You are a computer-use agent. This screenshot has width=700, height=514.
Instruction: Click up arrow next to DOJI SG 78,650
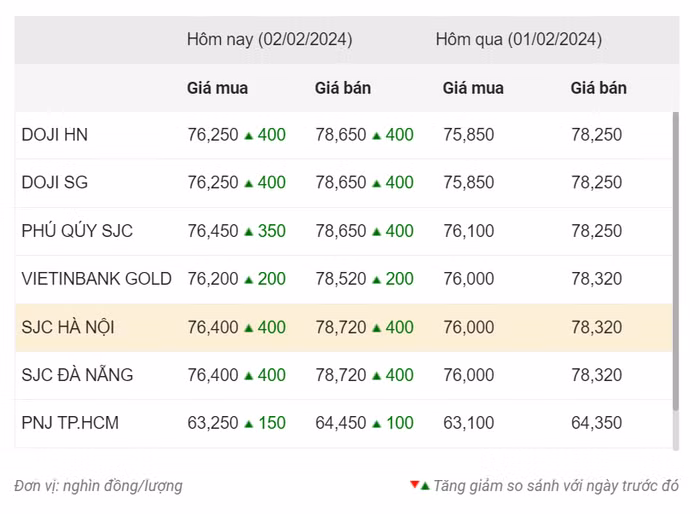tap(376, 183)
